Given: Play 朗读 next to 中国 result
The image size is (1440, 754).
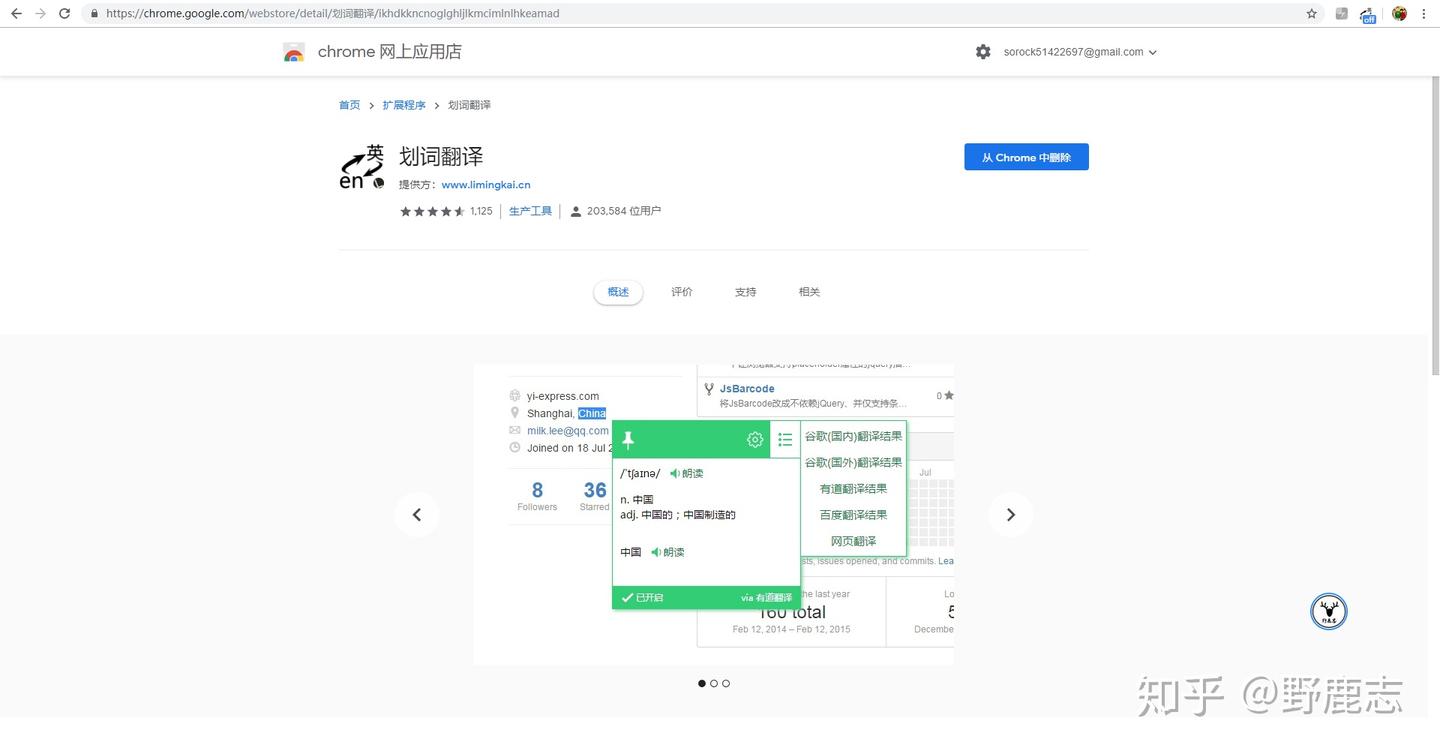Looking at the screenshot, I should coord(668,552).
